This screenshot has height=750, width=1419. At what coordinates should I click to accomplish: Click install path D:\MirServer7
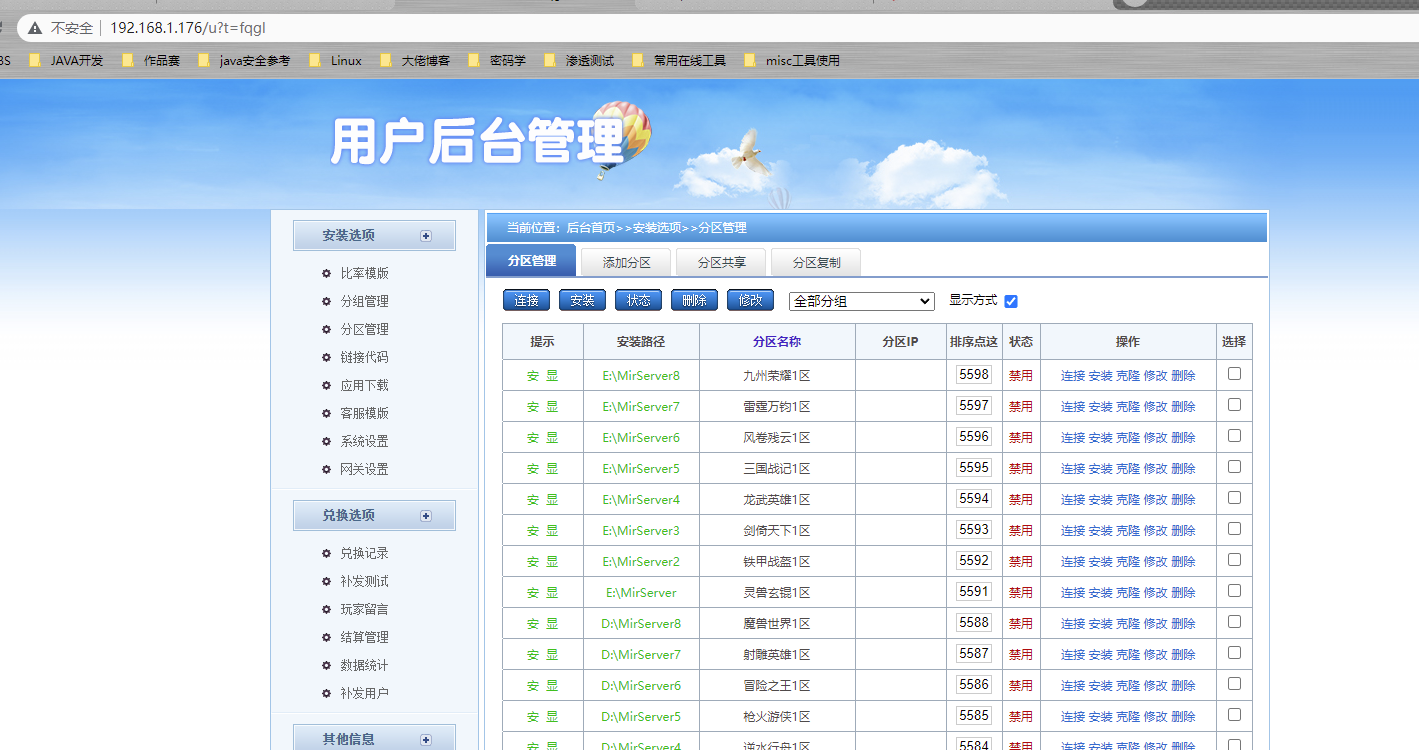click(641, 655)
